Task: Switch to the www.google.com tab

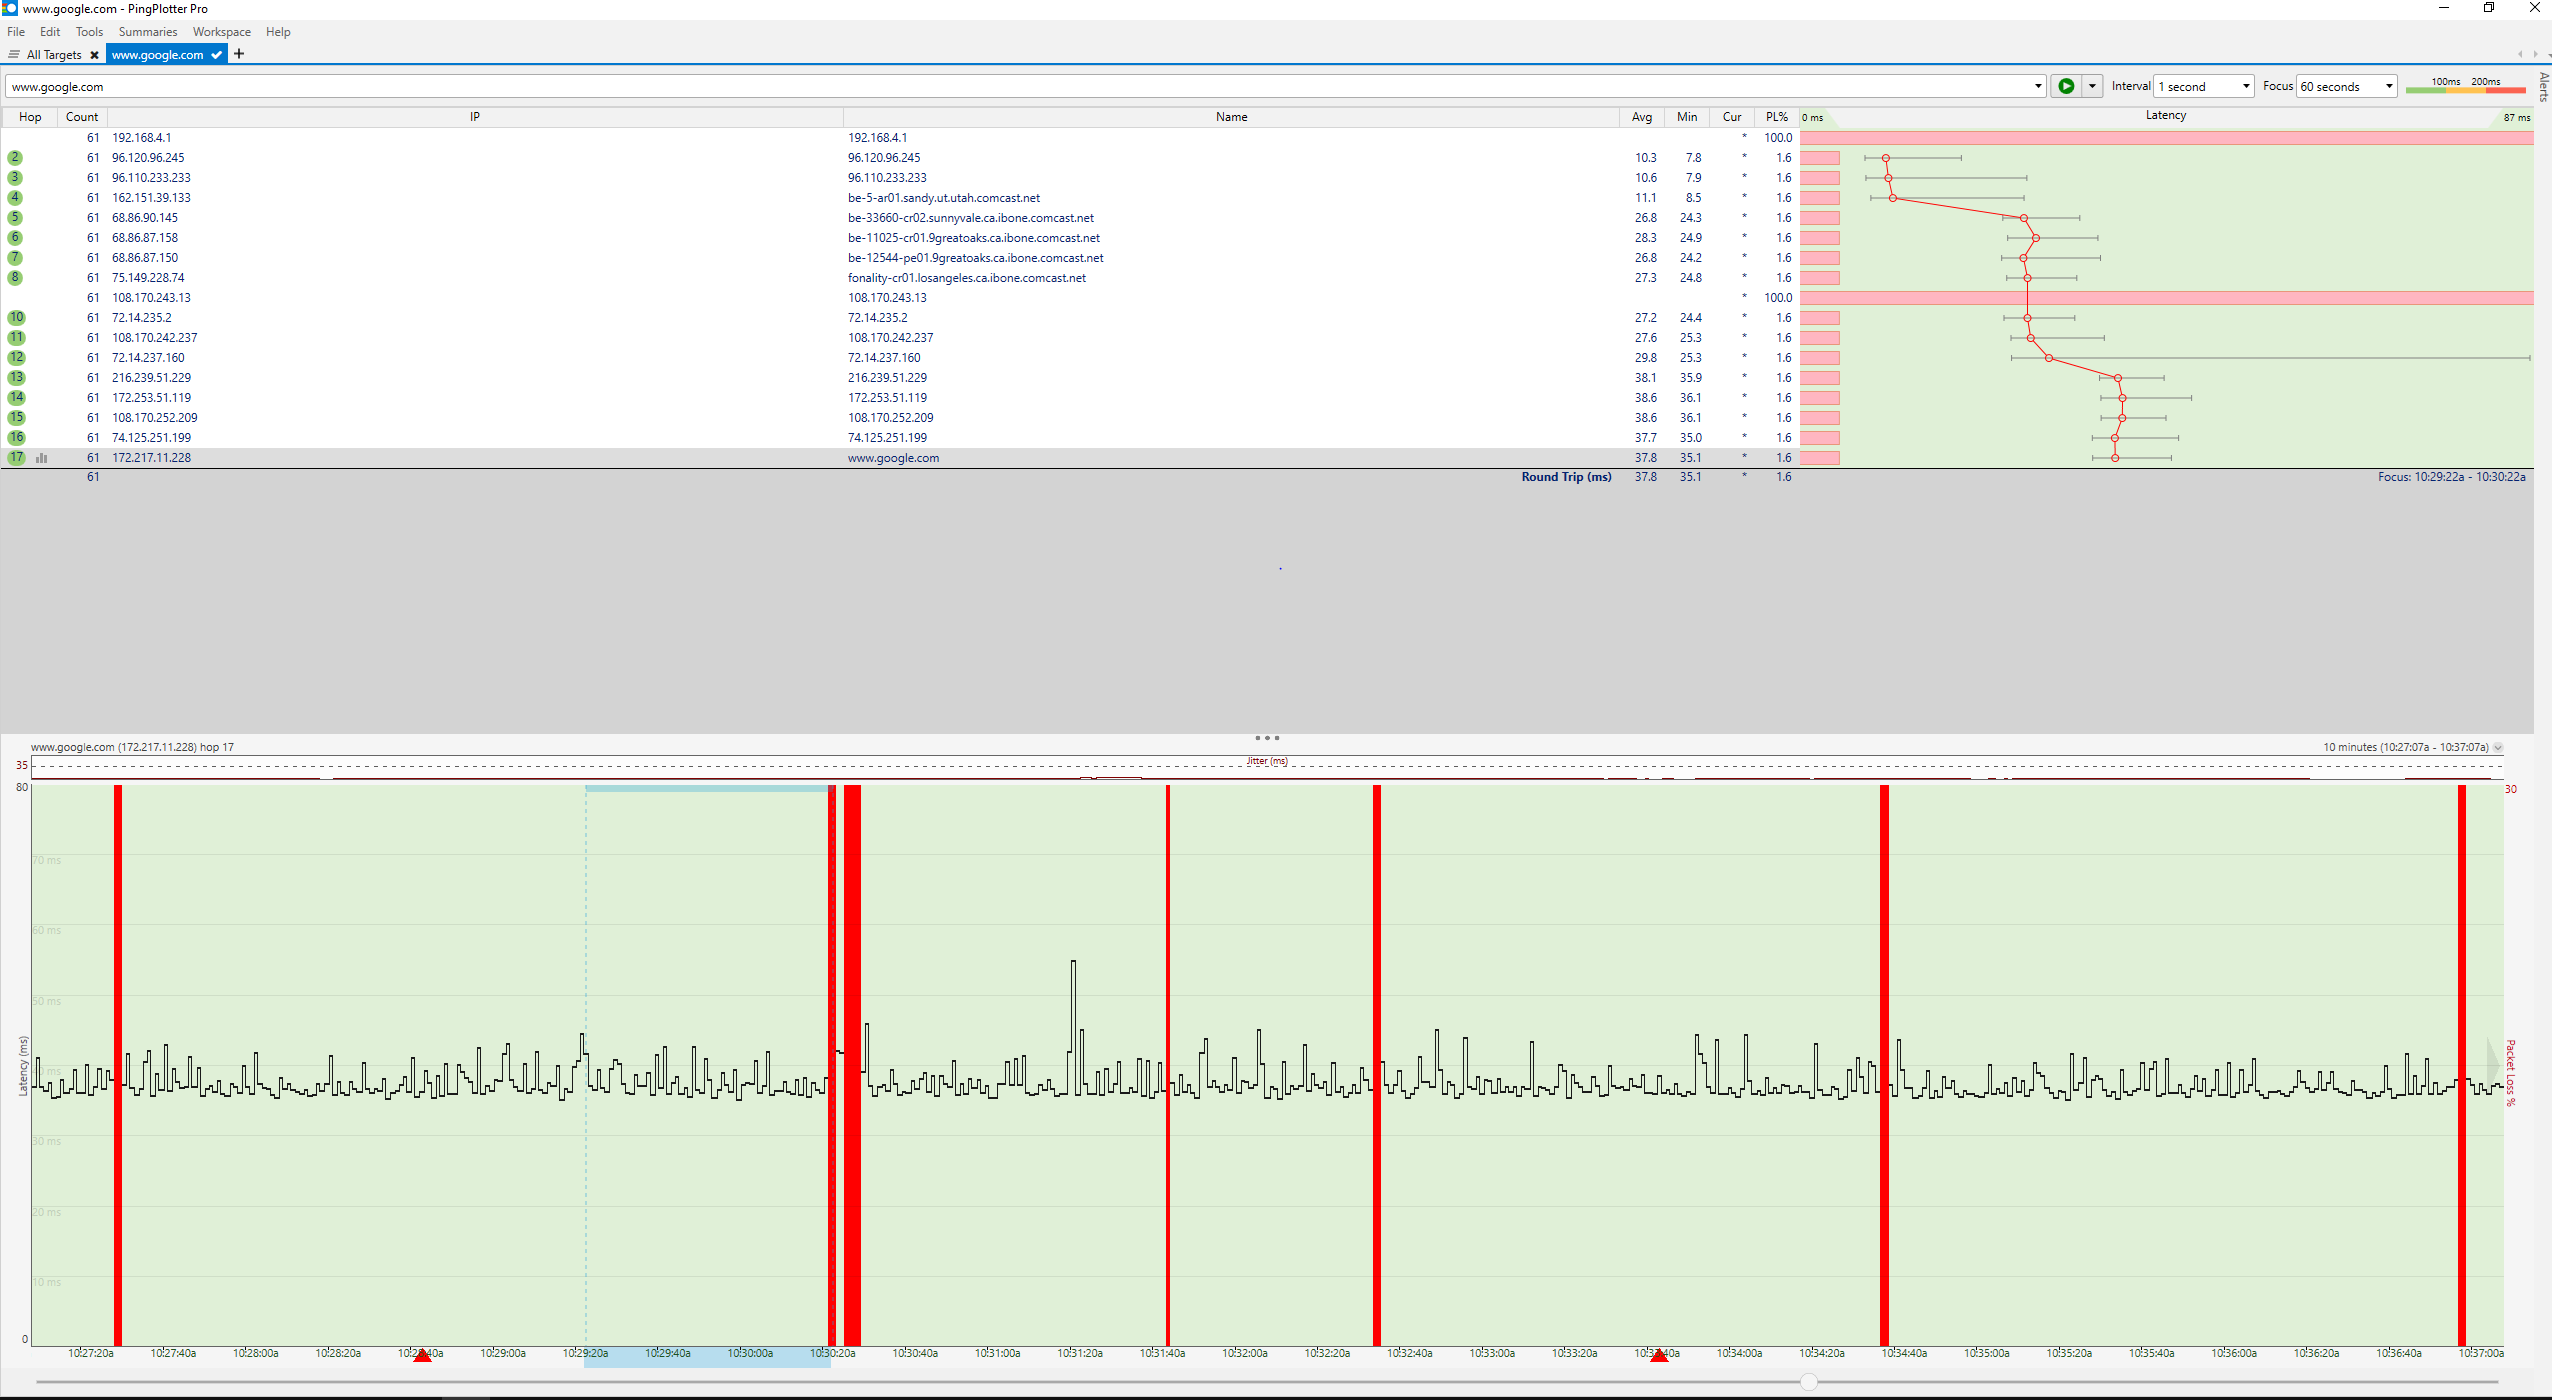Action: [157, 55]
